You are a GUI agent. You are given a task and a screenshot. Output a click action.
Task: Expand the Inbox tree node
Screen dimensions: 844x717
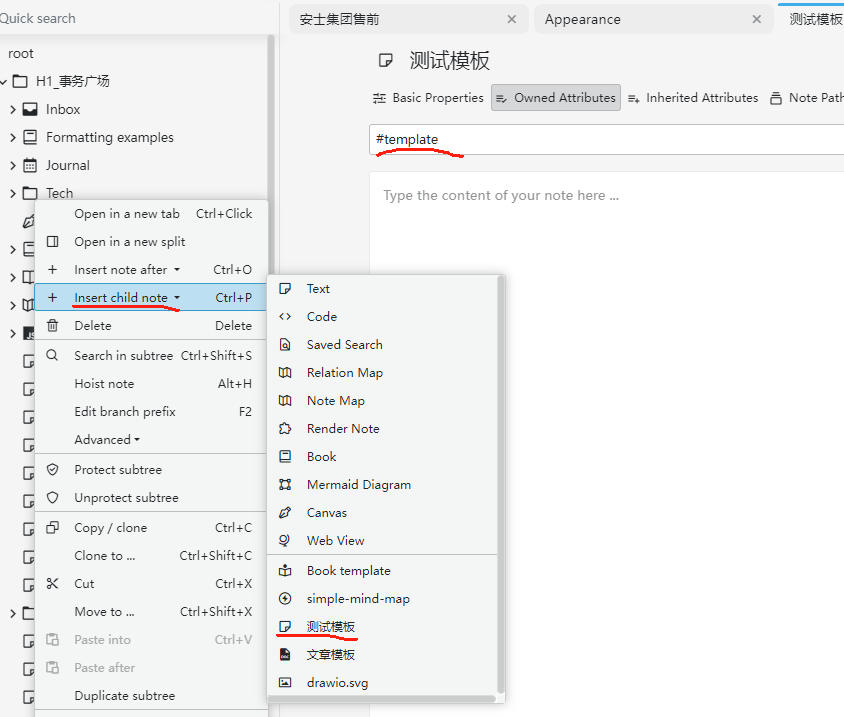pos(13,110)
